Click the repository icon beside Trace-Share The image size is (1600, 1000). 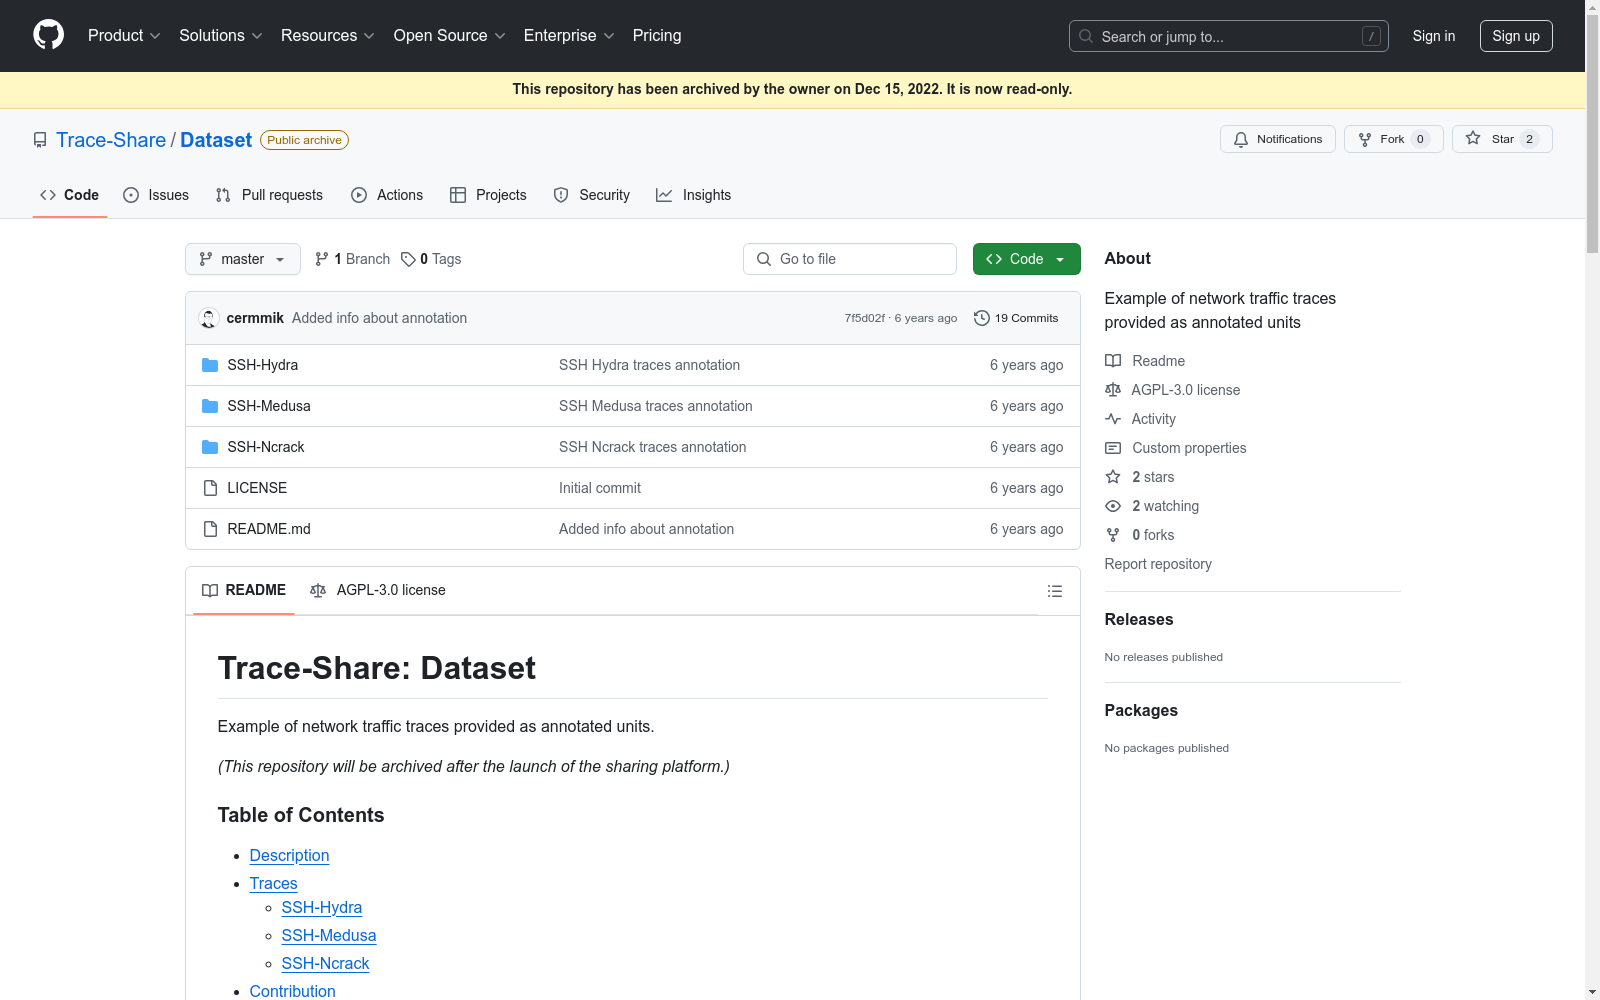40,140
